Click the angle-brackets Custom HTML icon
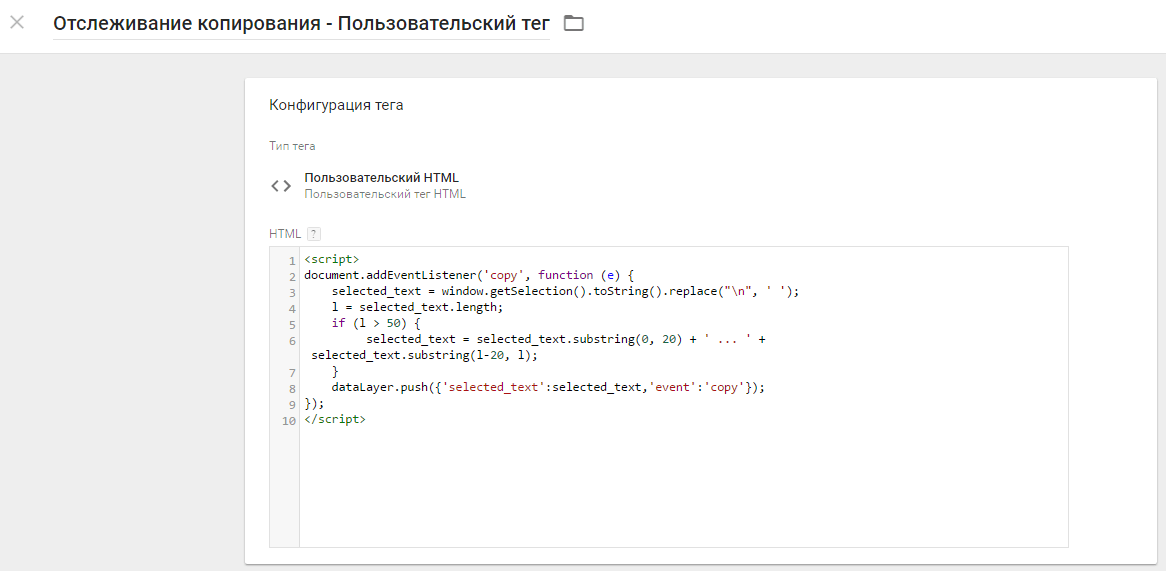 [x=281, y=186]
